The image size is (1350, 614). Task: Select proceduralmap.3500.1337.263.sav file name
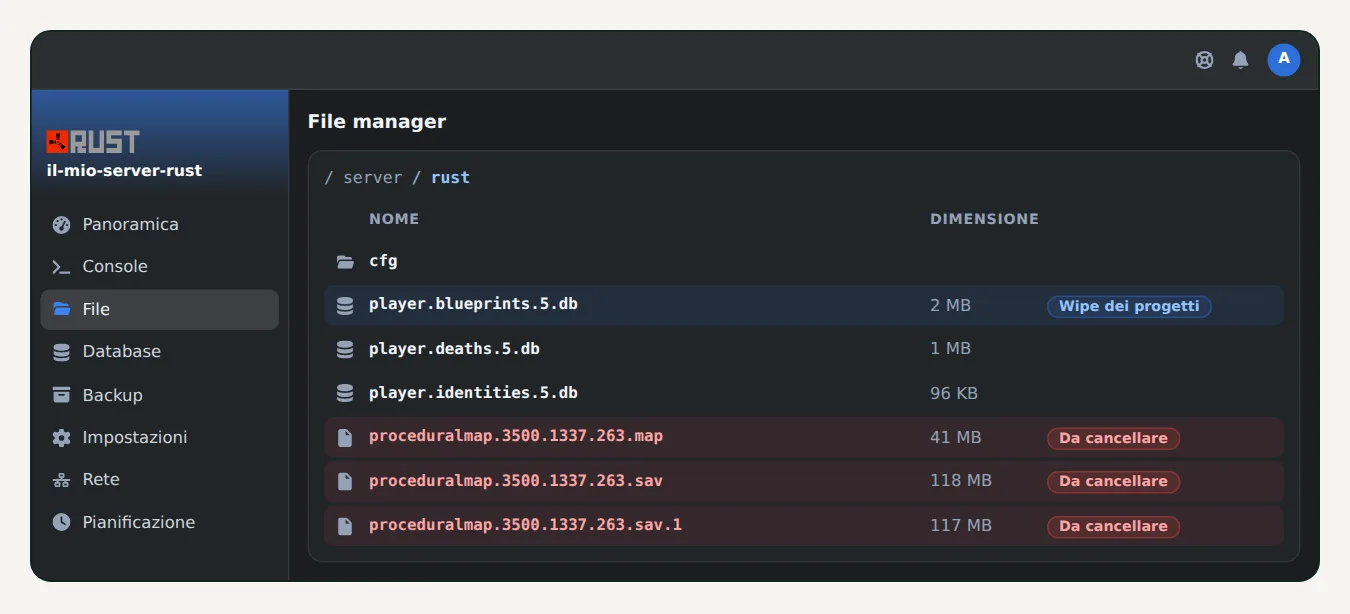pyautogui.click(x=516, y=480)
